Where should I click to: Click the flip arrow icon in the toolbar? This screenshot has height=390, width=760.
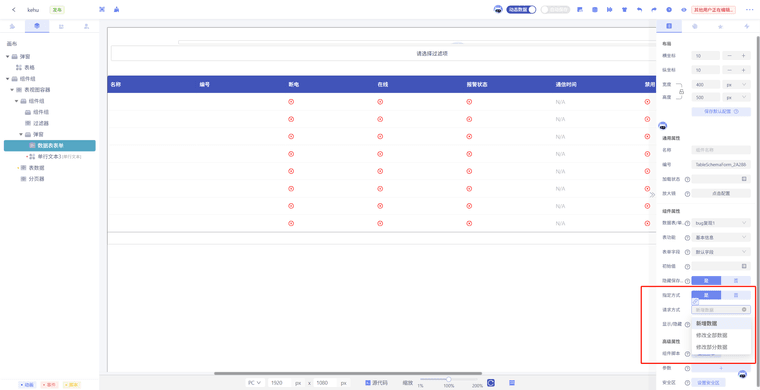pos(610,9)
